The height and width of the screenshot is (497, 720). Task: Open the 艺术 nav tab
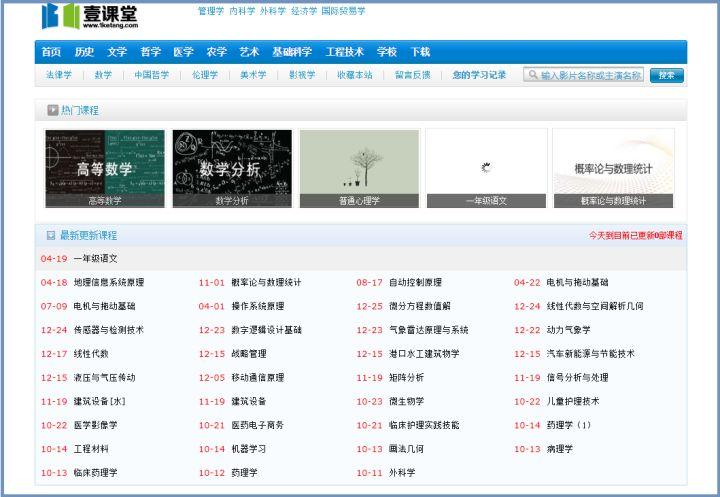(x=249, y=52)
